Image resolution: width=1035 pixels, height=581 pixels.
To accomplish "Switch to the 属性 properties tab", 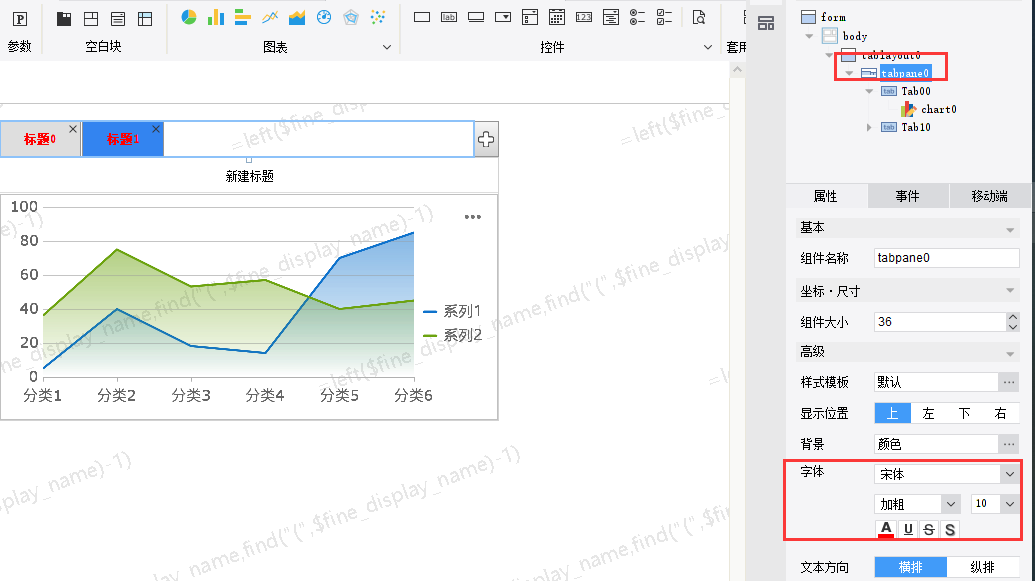I will click(x=826, y=196).
